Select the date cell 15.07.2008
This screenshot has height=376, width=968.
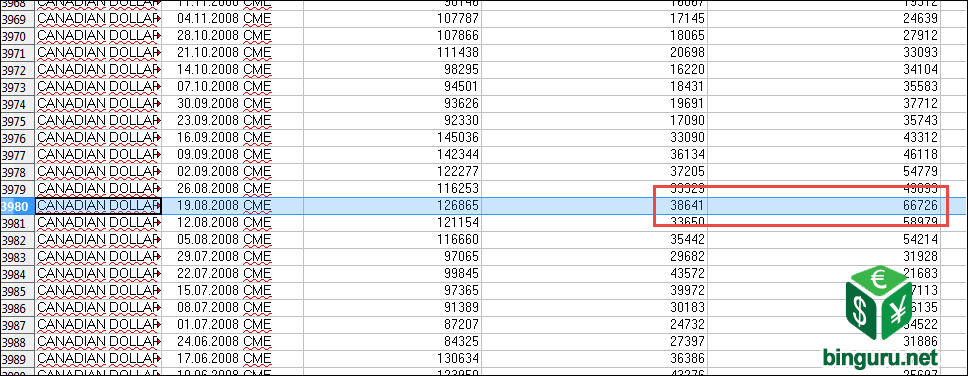(x=232, y=290)
